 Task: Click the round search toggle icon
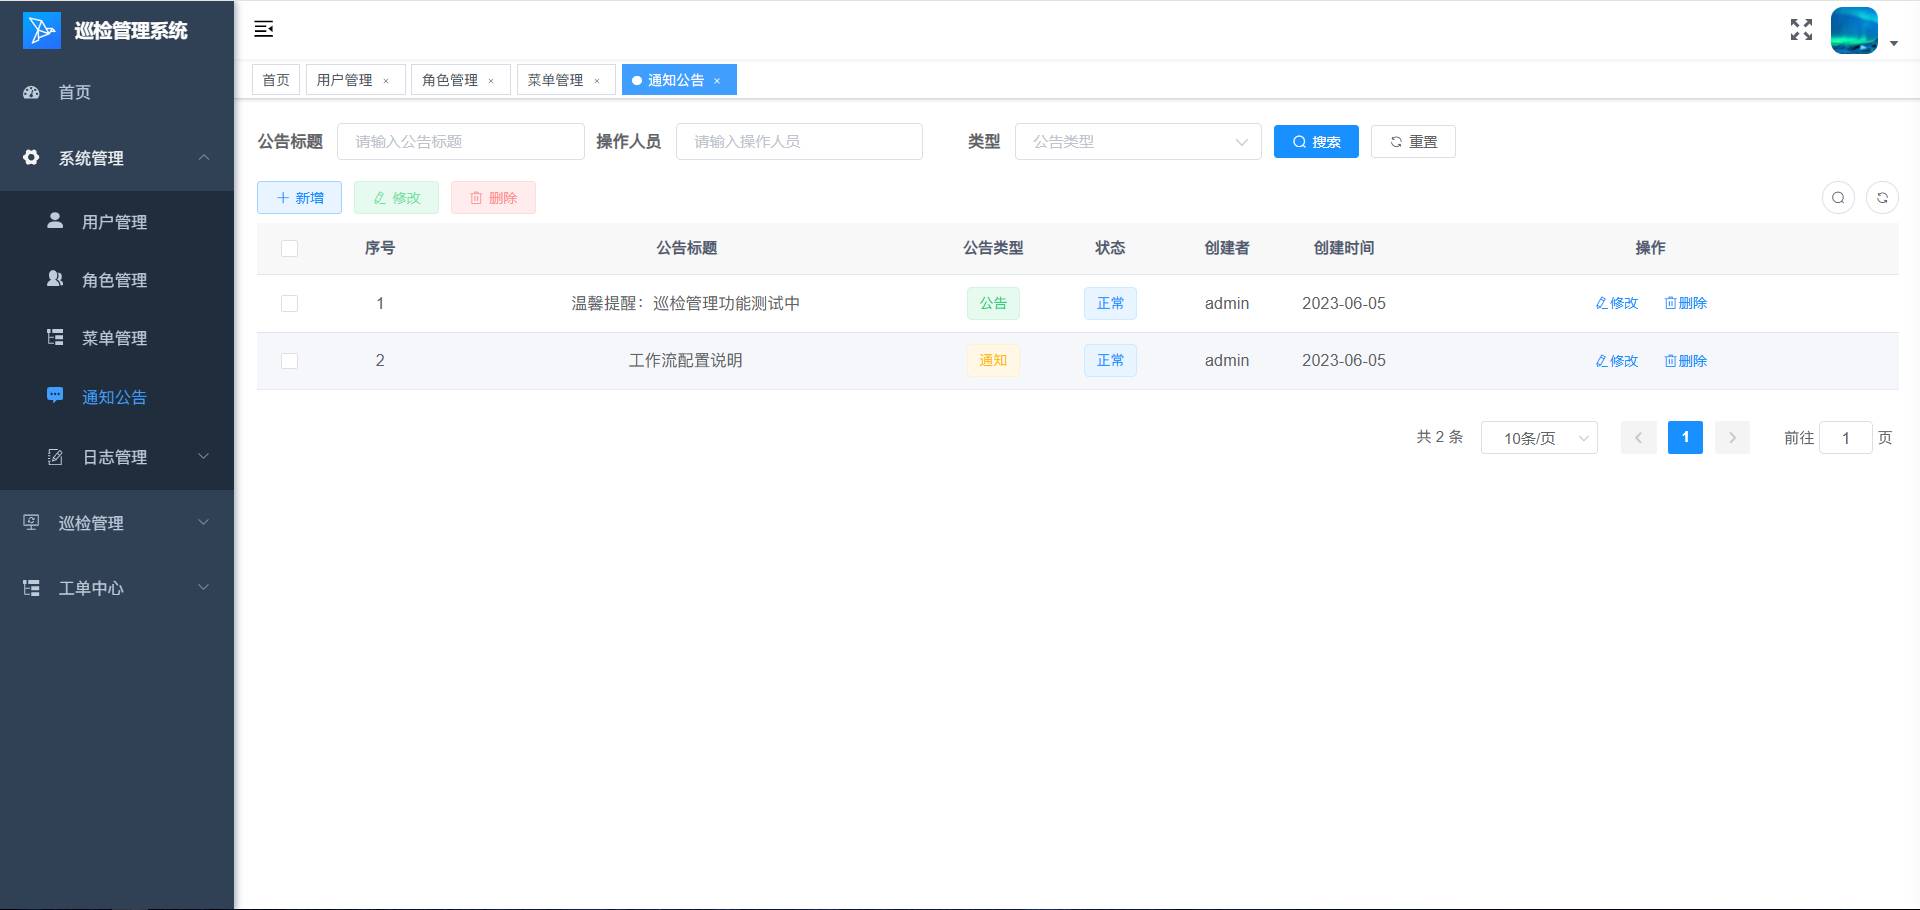point(1838,198)
